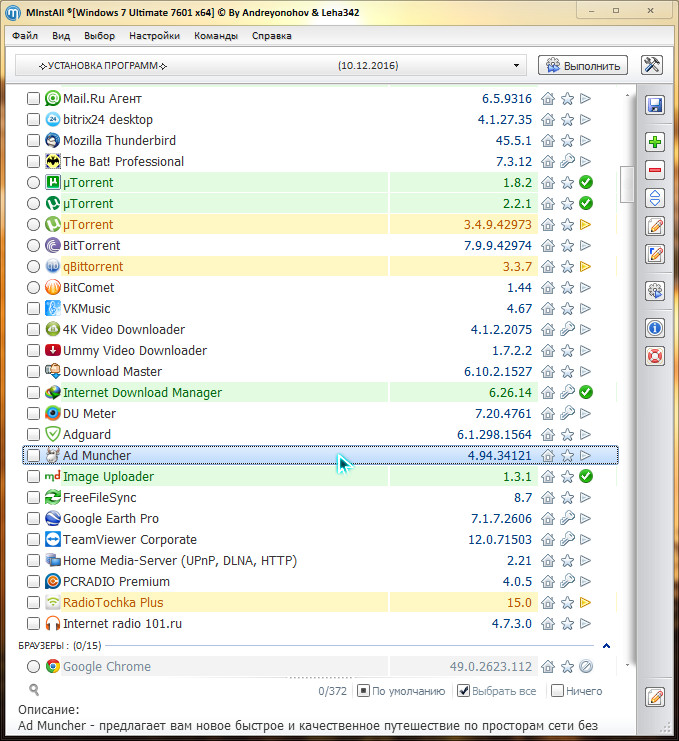The height and width of the screenshot is (741, 679).
Task: Click the red lifebuoy help icon
Action: pyautogui.click(x=655, y=356)
